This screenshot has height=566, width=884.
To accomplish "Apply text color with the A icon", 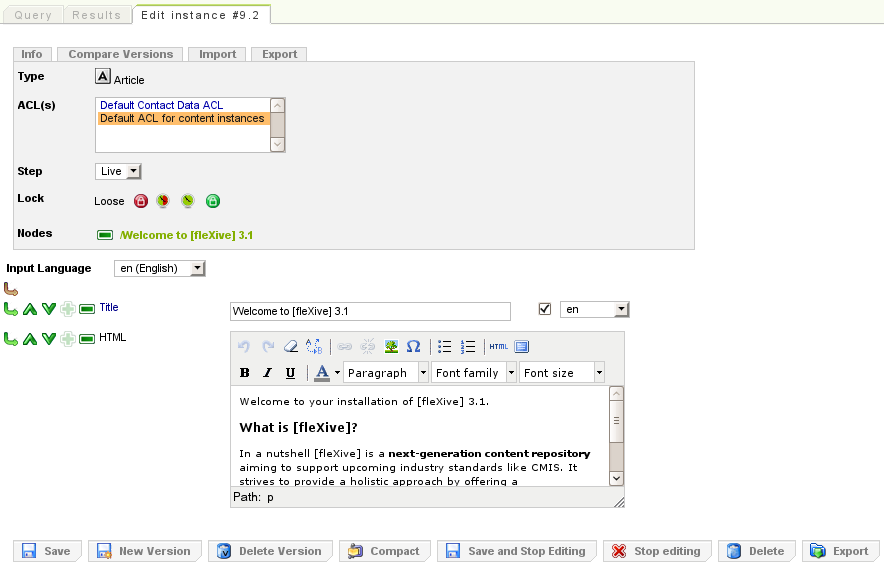I will tap(322, 373).
